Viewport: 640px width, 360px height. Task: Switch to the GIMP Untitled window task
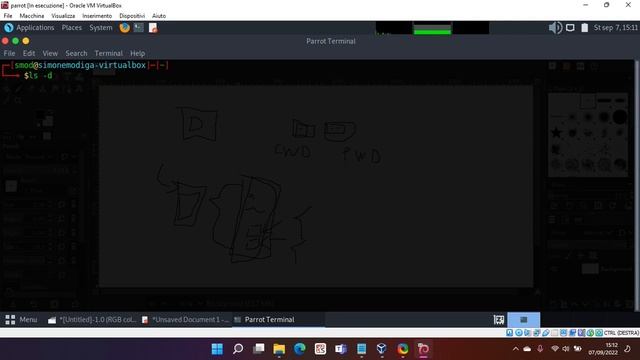(x=92, y=320)
